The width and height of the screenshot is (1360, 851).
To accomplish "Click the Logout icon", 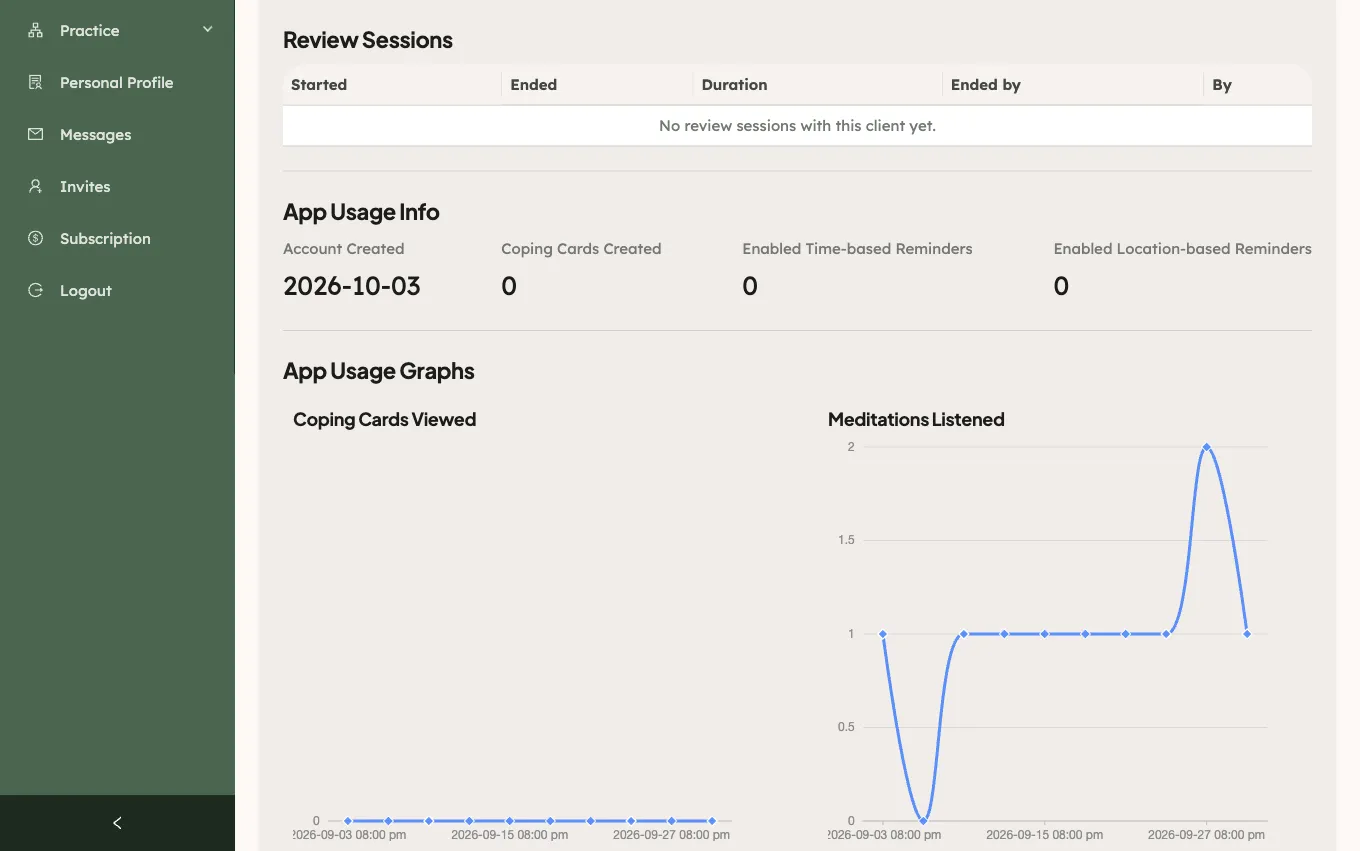I will click(x=36, y=290).
